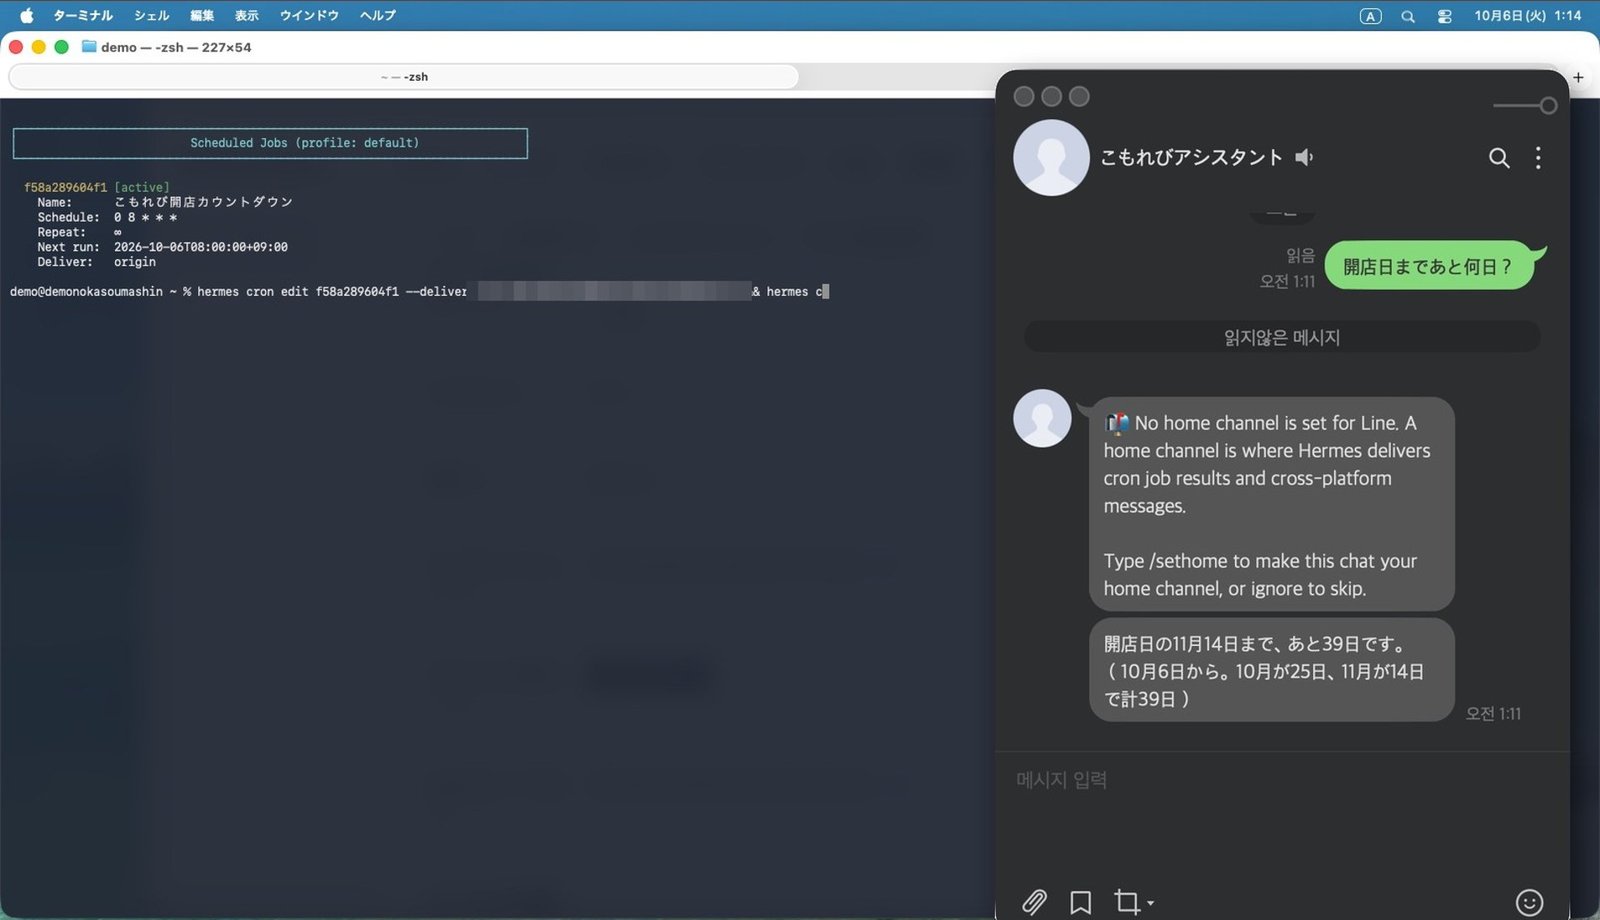Attach a file with the paperclip icon
The height and width of the screenshot is (920, 1600).
[1034, 902]
